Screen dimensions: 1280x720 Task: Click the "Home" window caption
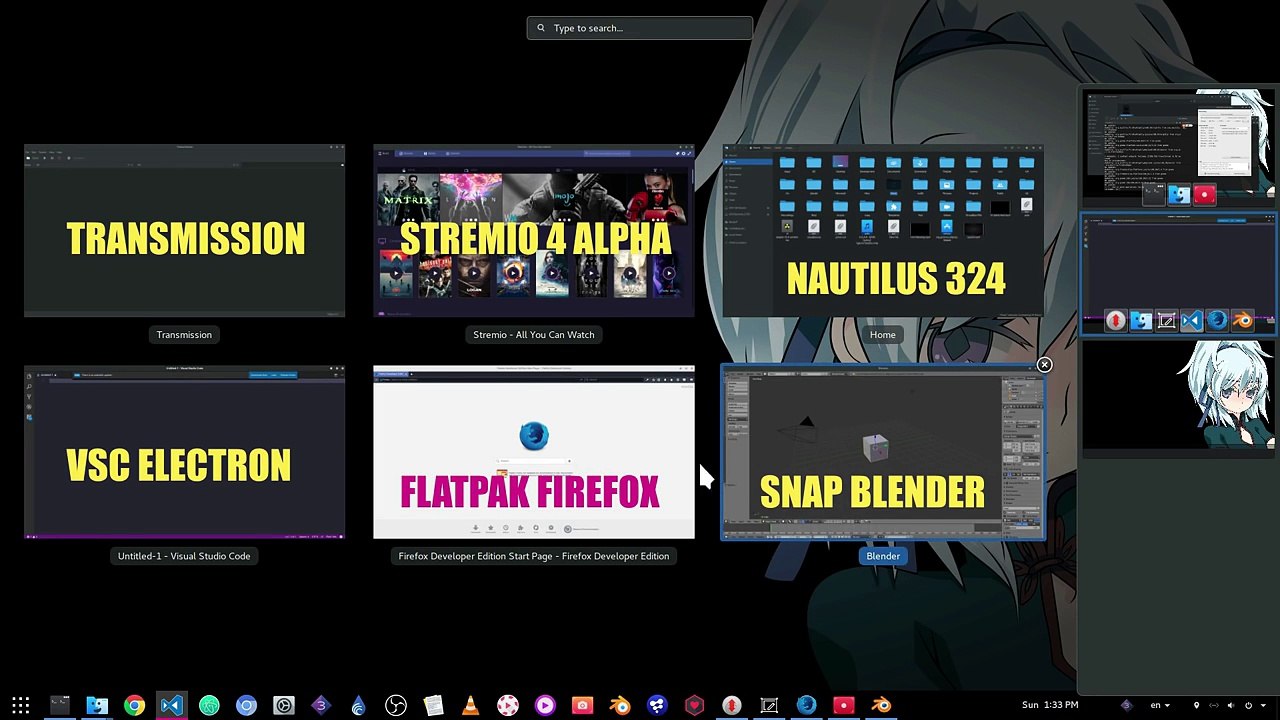tap(883, 335)
